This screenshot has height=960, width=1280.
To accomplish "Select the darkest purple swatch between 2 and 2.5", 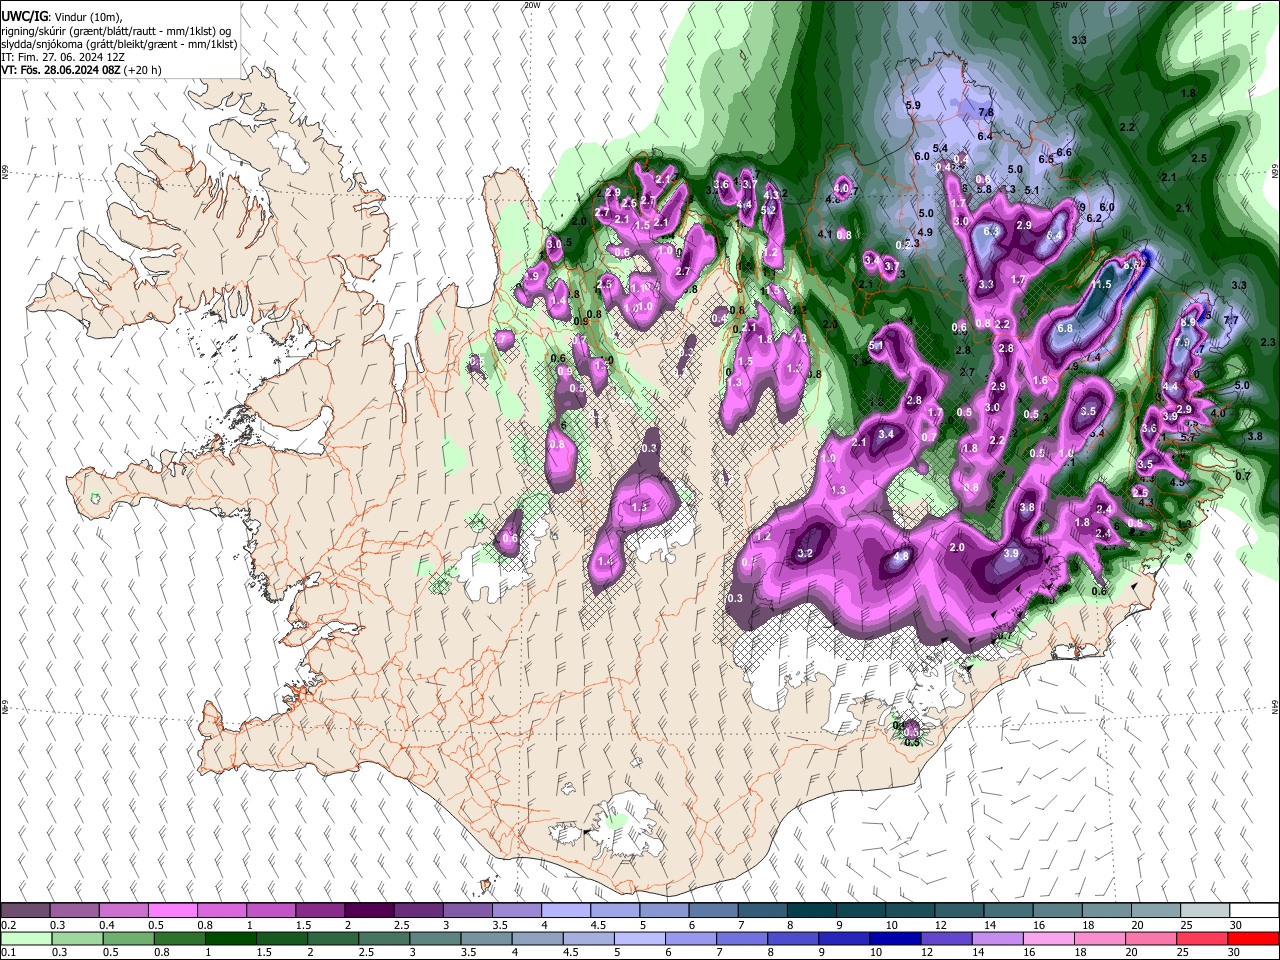I will coord(369,911).
